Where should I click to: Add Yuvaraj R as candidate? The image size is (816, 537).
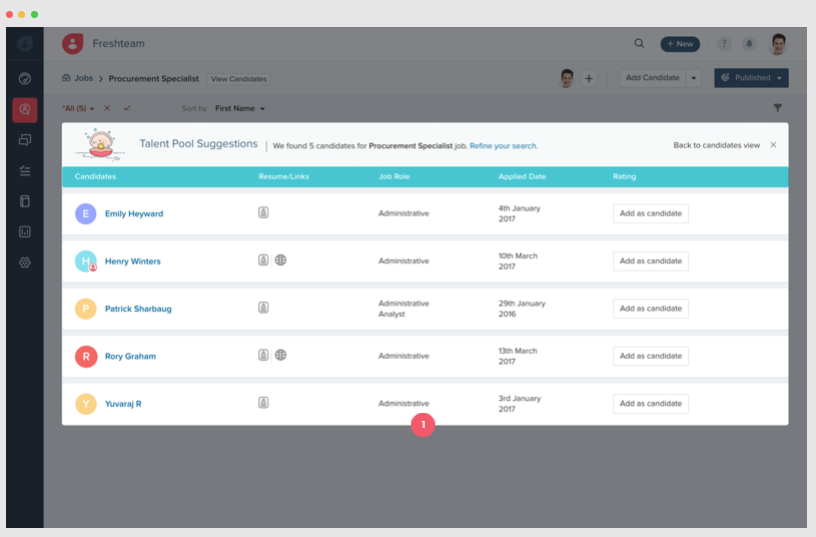point(651,404)
